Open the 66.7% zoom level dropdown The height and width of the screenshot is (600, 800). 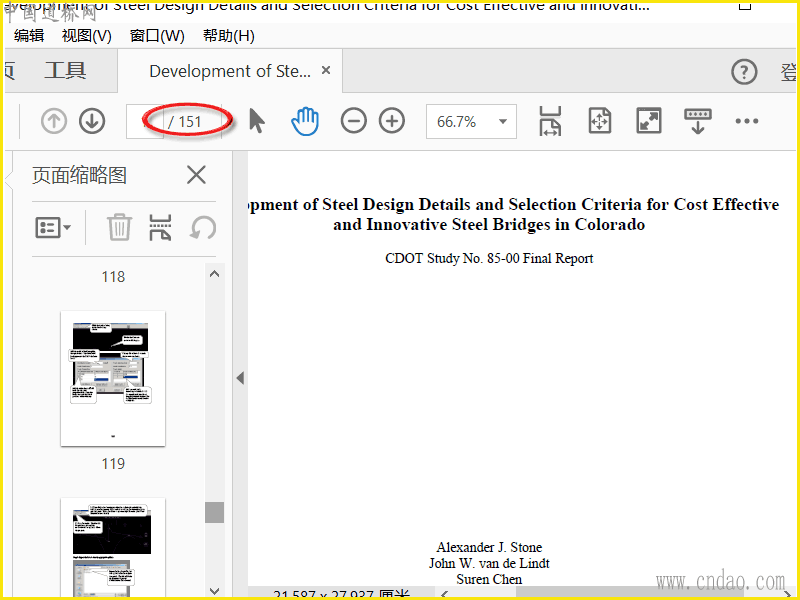click(471, 121)
